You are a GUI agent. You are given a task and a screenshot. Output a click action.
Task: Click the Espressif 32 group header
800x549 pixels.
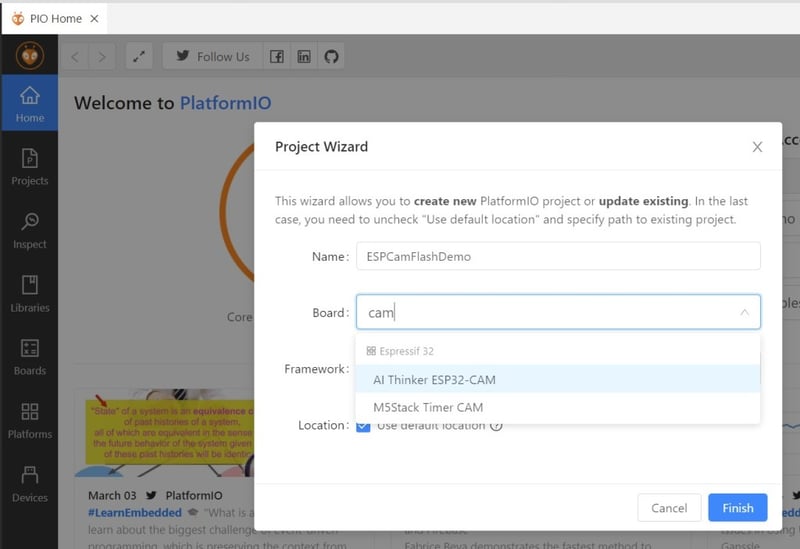(400, 351)
